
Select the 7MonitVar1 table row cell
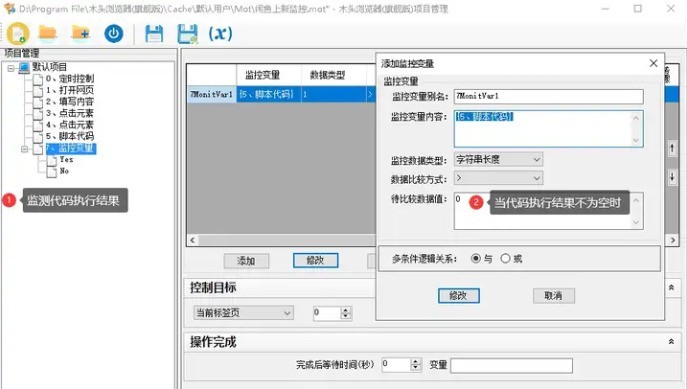(x=212, y=95)
